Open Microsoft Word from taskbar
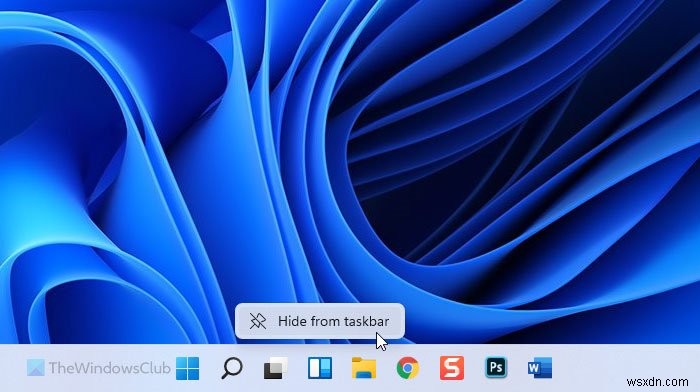The image size is (700, 392). click(x=540, y=368)
